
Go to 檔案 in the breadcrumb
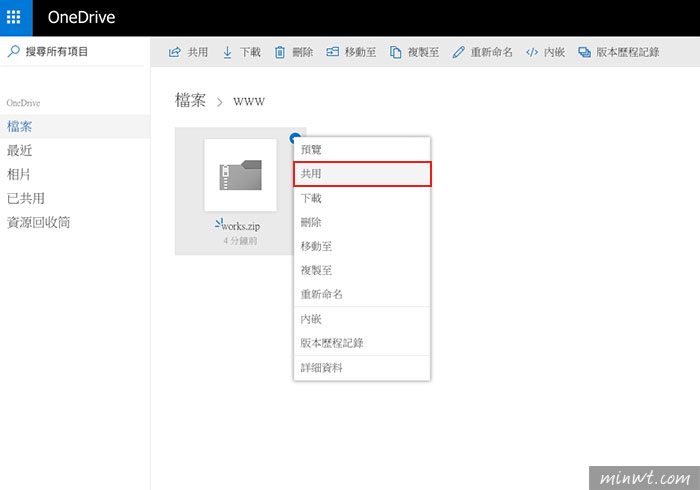click(x=190, y=100)
